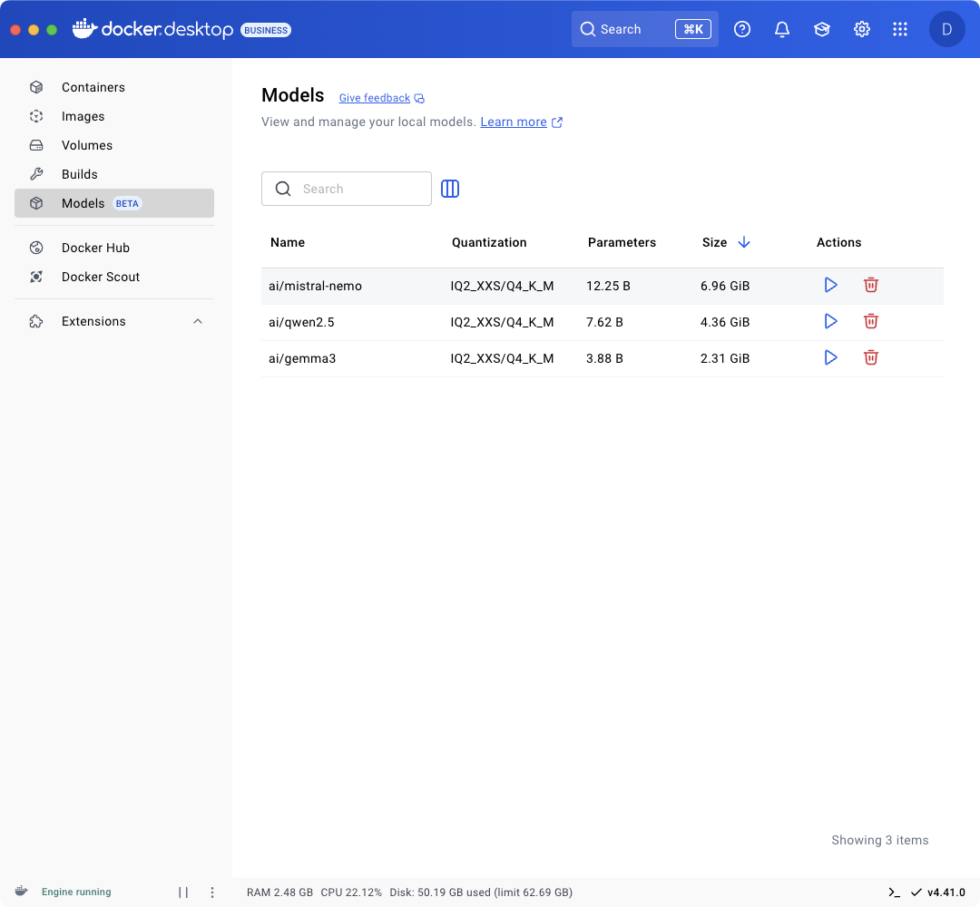Delete the ai/qwen2.5 model
Screen dimensions: 980x907
click(870, 321)
